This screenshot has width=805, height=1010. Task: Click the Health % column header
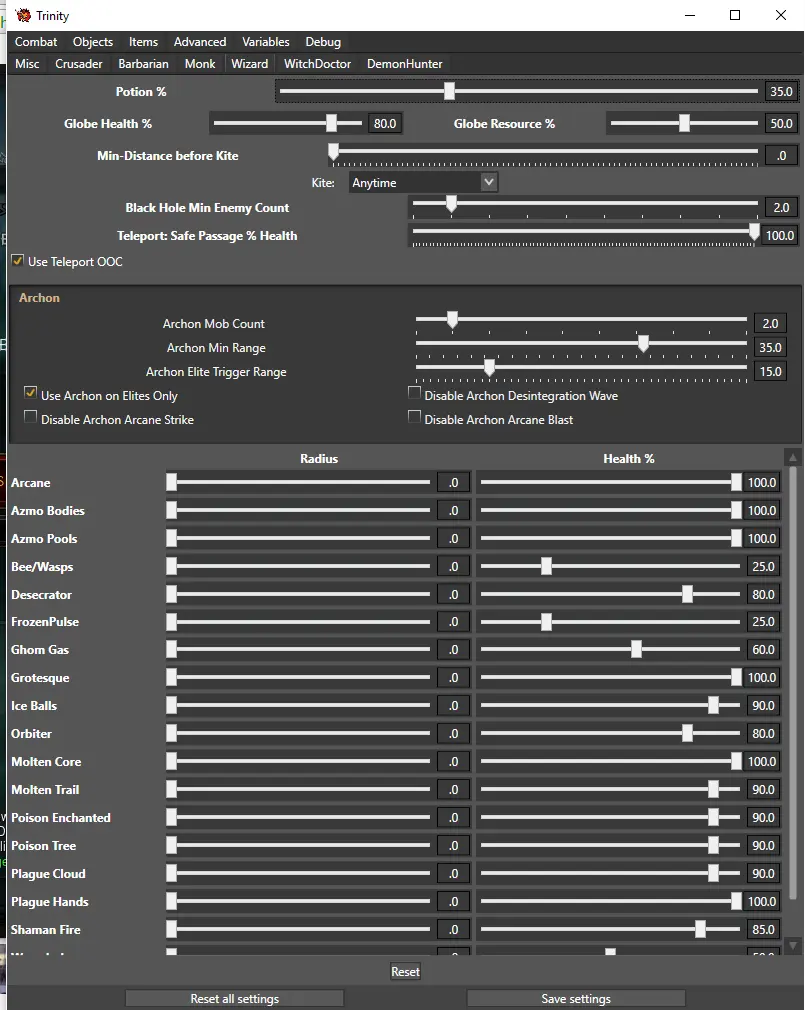click(629, 459)
